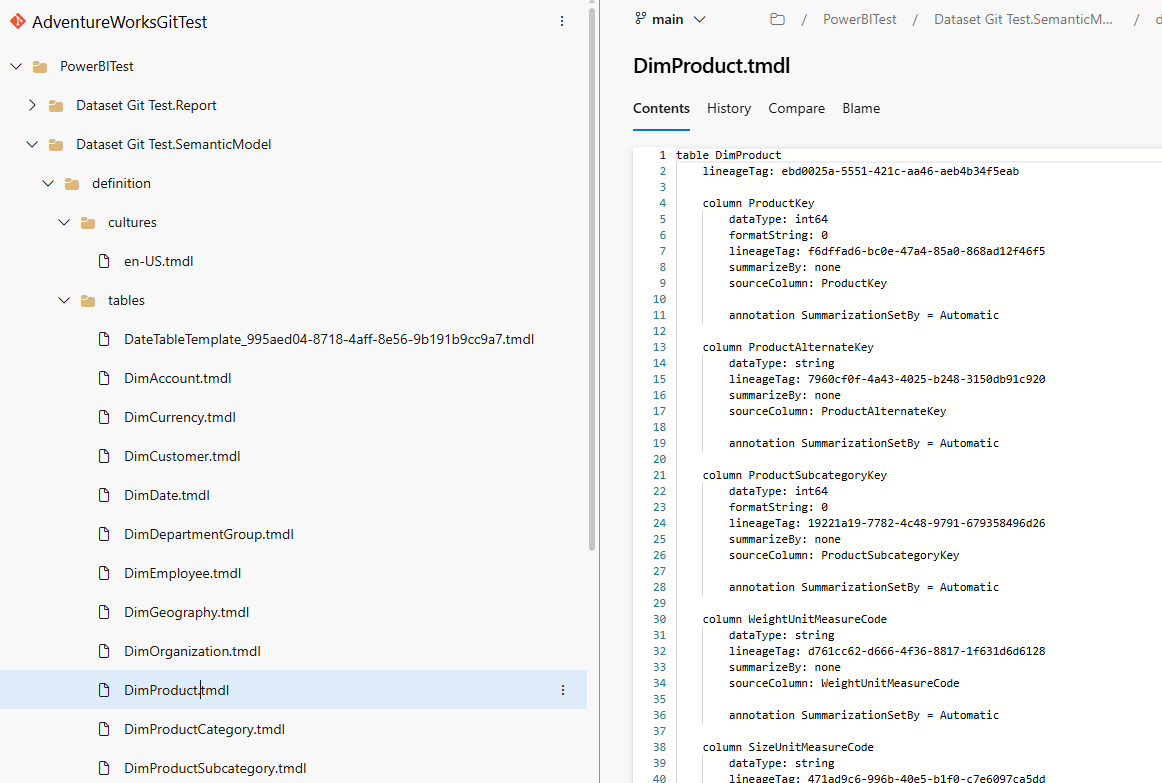Open the more options menu on DimProduct.tmdl
The width and height of the screenshot is (1162, 783).
tap(562, 689)
